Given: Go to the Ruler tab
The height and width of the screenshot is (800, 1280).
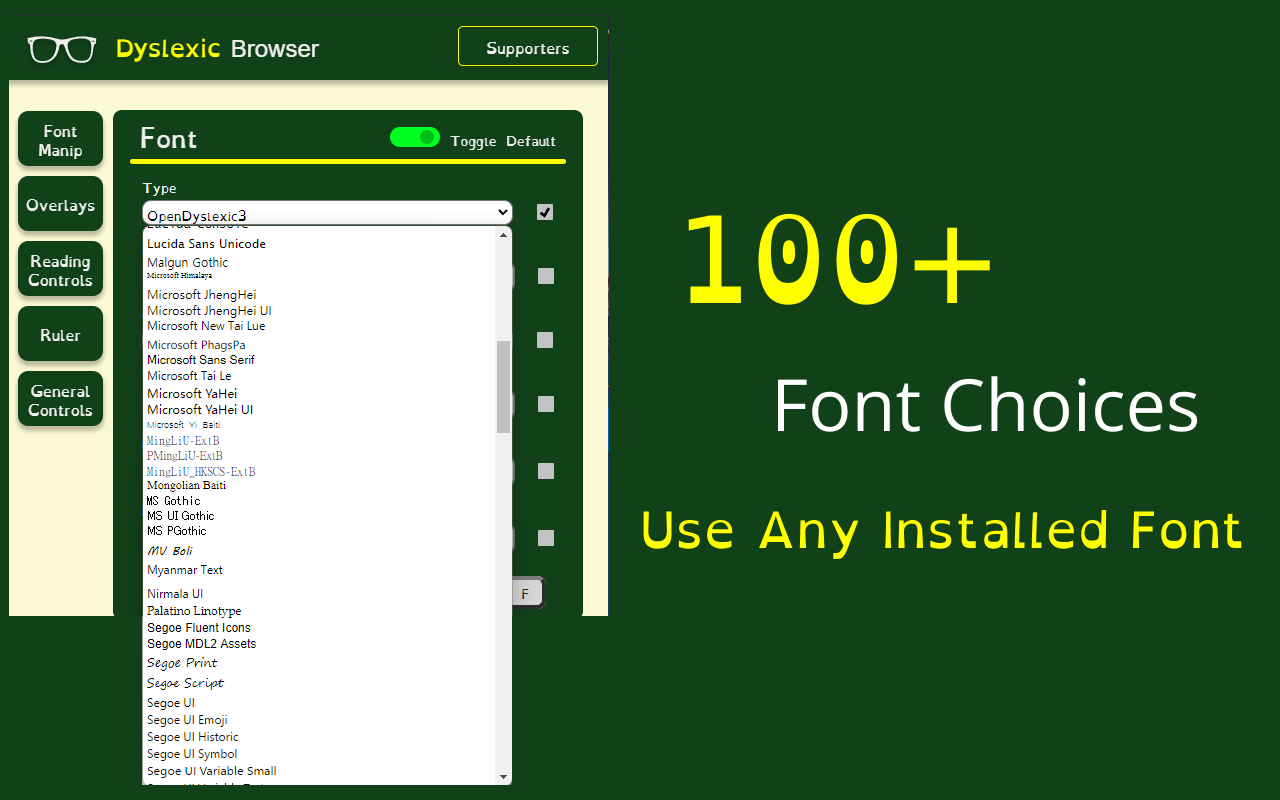Looking at the screenshot, I should pyautogui.click(x=60, y=335).
